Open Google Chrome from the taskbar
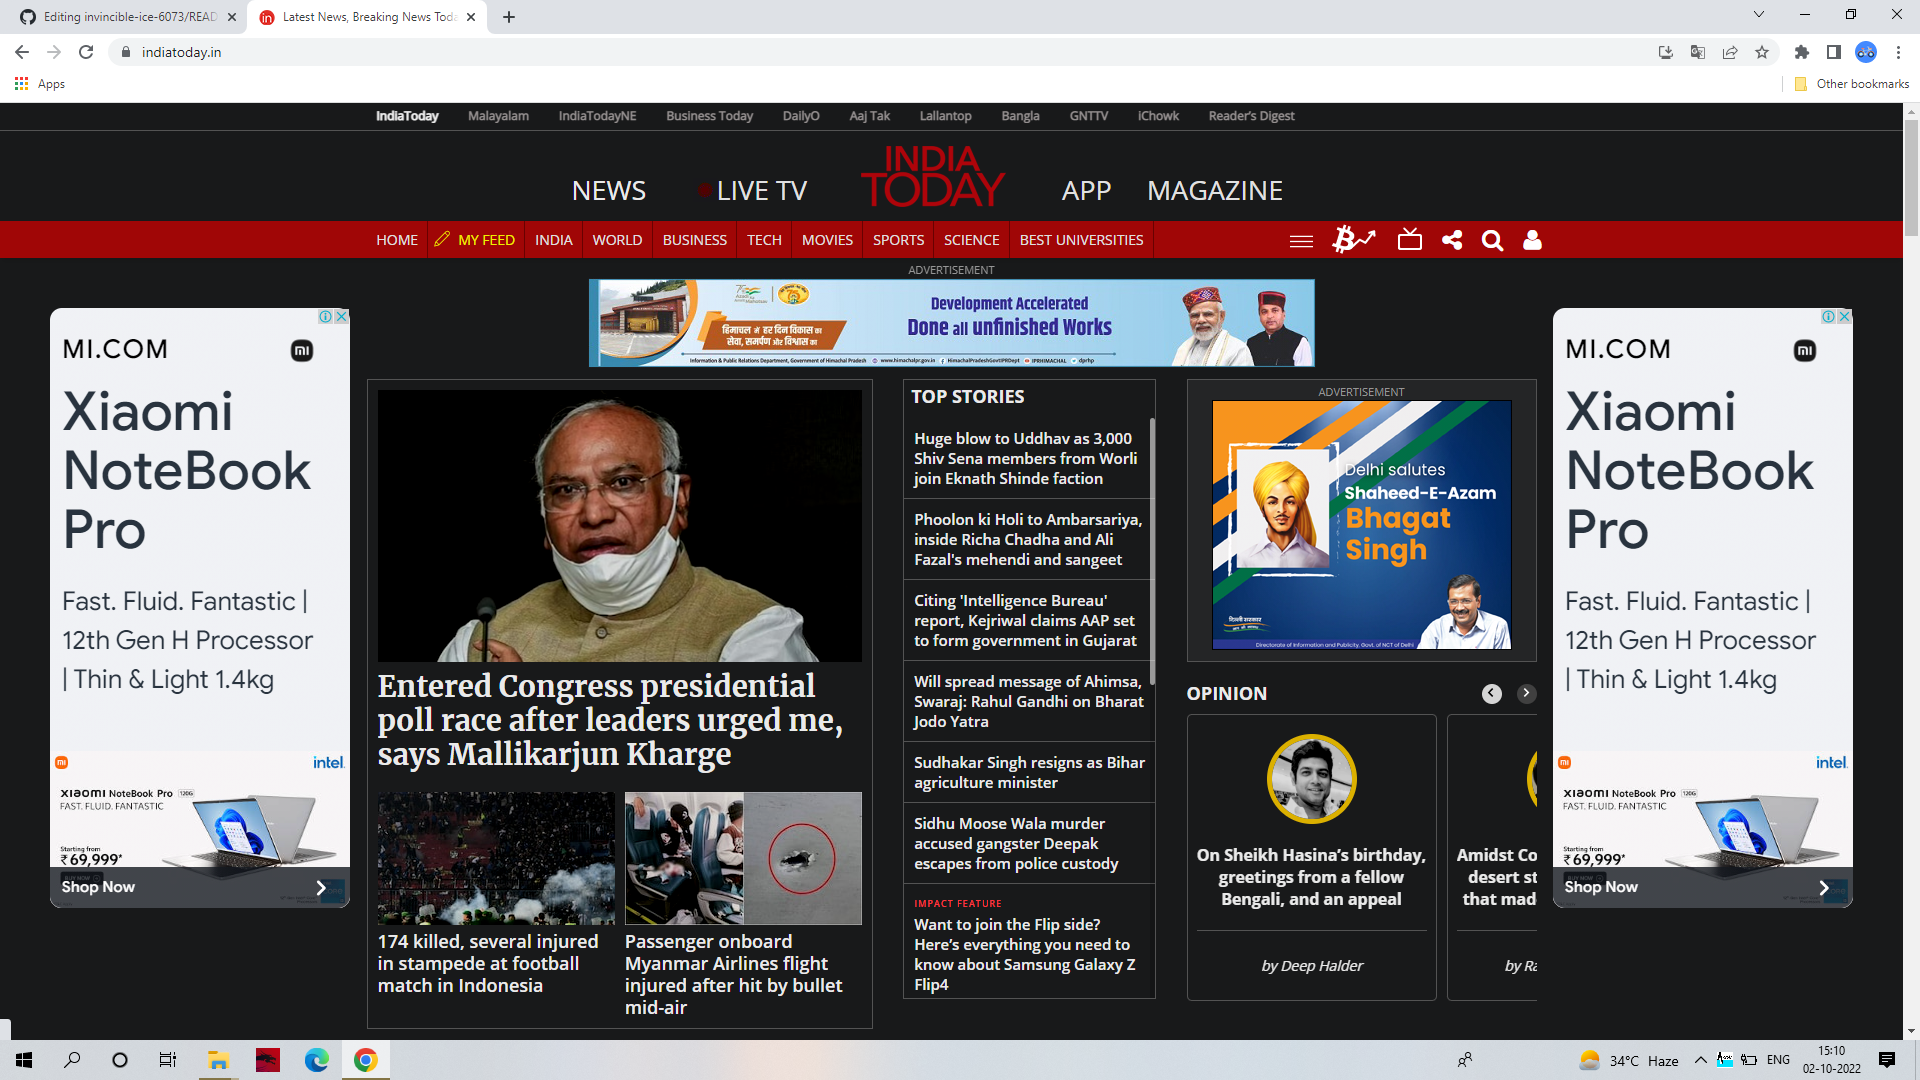This screenshot has width=1920, height=1080. tap(366, 1059)
